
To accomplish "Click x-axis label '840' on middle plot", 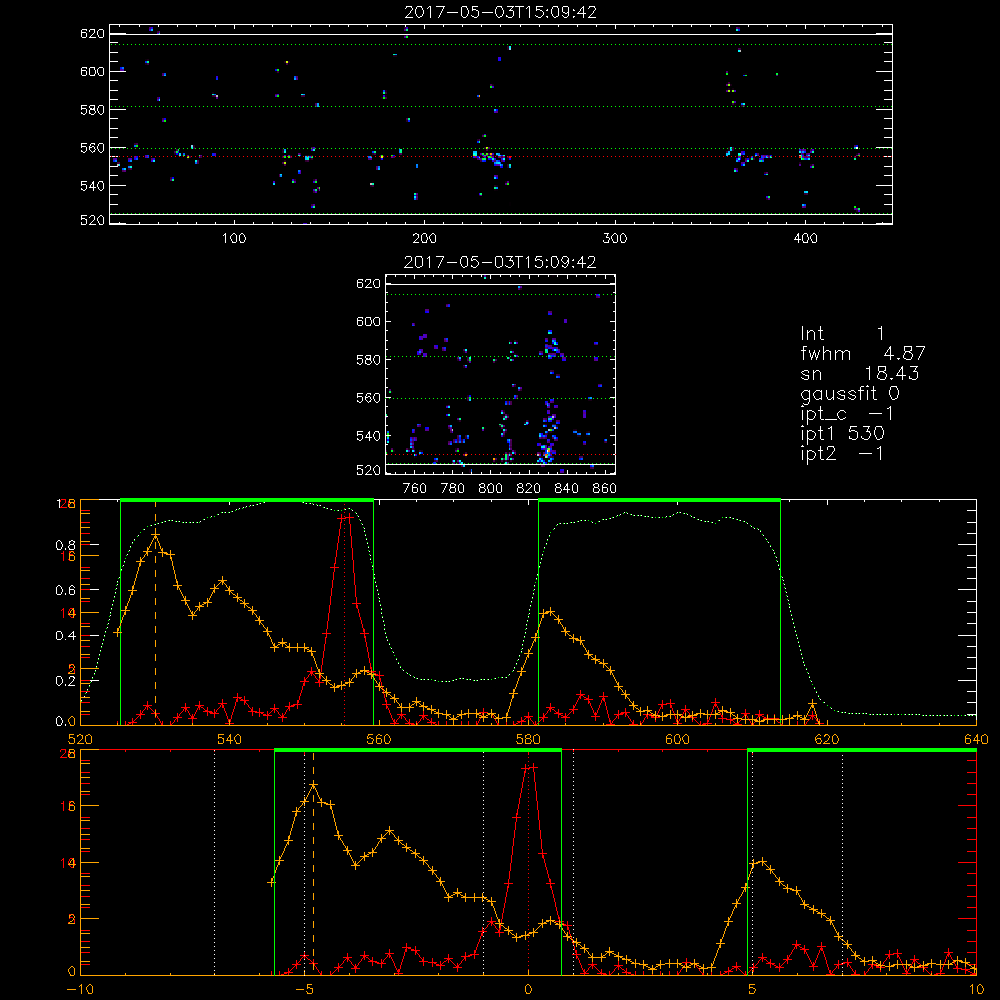I will [566, 489].
